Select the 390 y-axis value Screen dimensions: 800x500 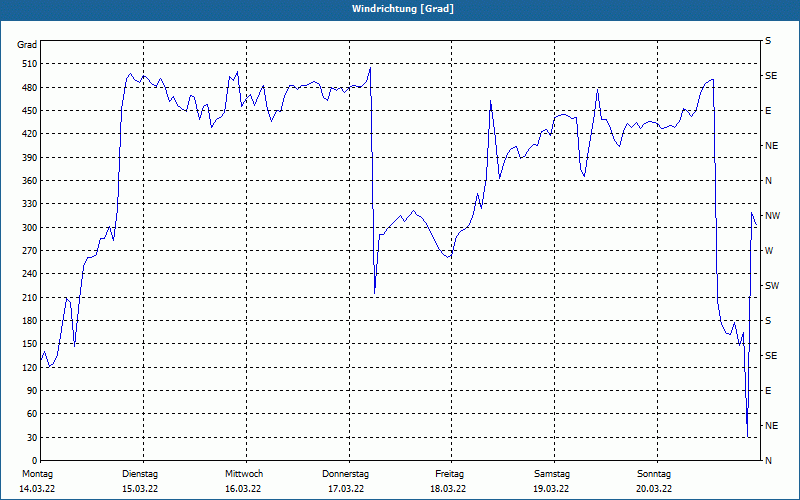click(30, 158)
